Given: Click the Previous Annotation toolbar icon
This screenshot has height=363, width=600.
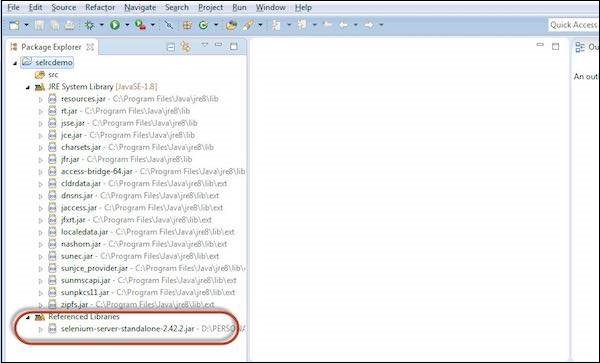Looking at the screenshot, I should pyautogui.click(x=302, y=25).
